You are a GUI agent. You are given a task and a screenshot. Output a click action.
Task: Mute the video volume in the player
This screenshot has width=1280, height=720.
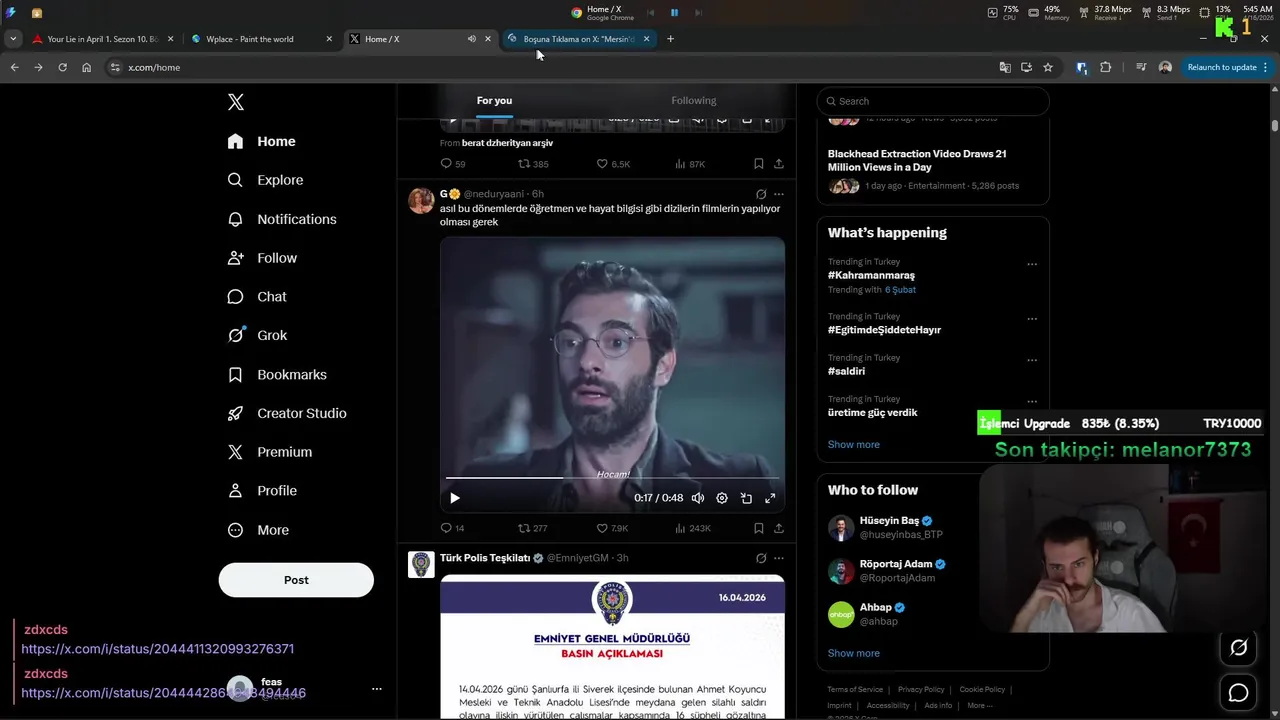pyautogui.click(x=698, y=498)
